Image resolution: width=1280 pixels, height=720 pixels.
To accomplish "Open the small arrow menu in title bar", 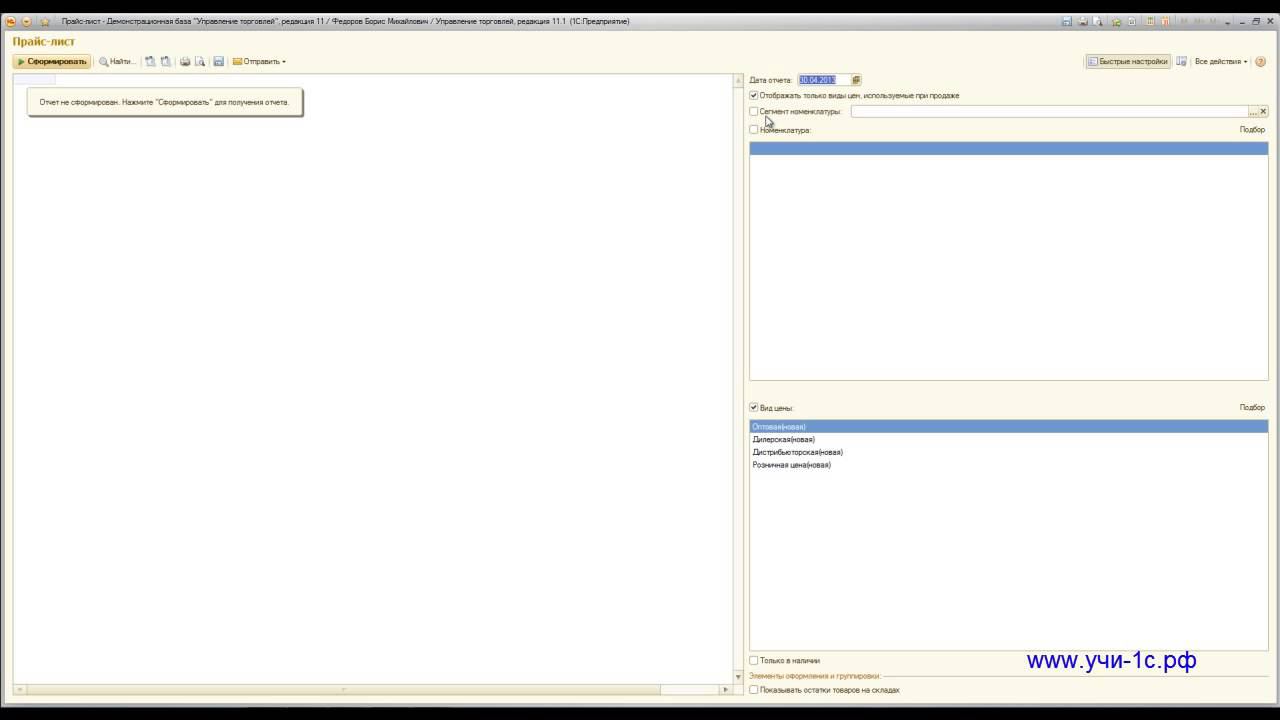I will click(1229, 21).
